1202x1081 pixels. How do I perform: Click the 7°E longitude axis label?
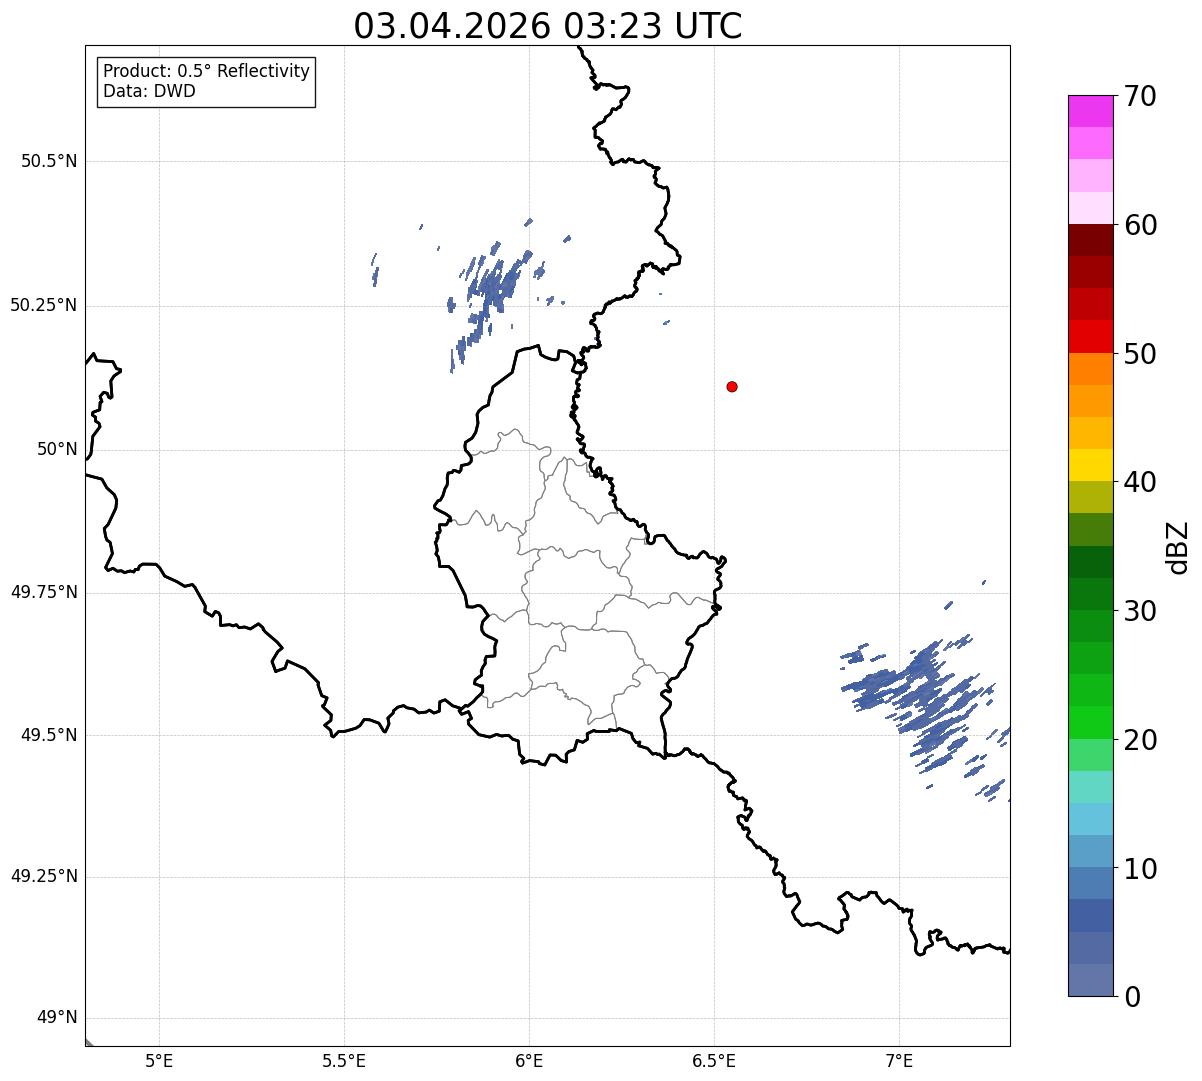click(899, 1060)
